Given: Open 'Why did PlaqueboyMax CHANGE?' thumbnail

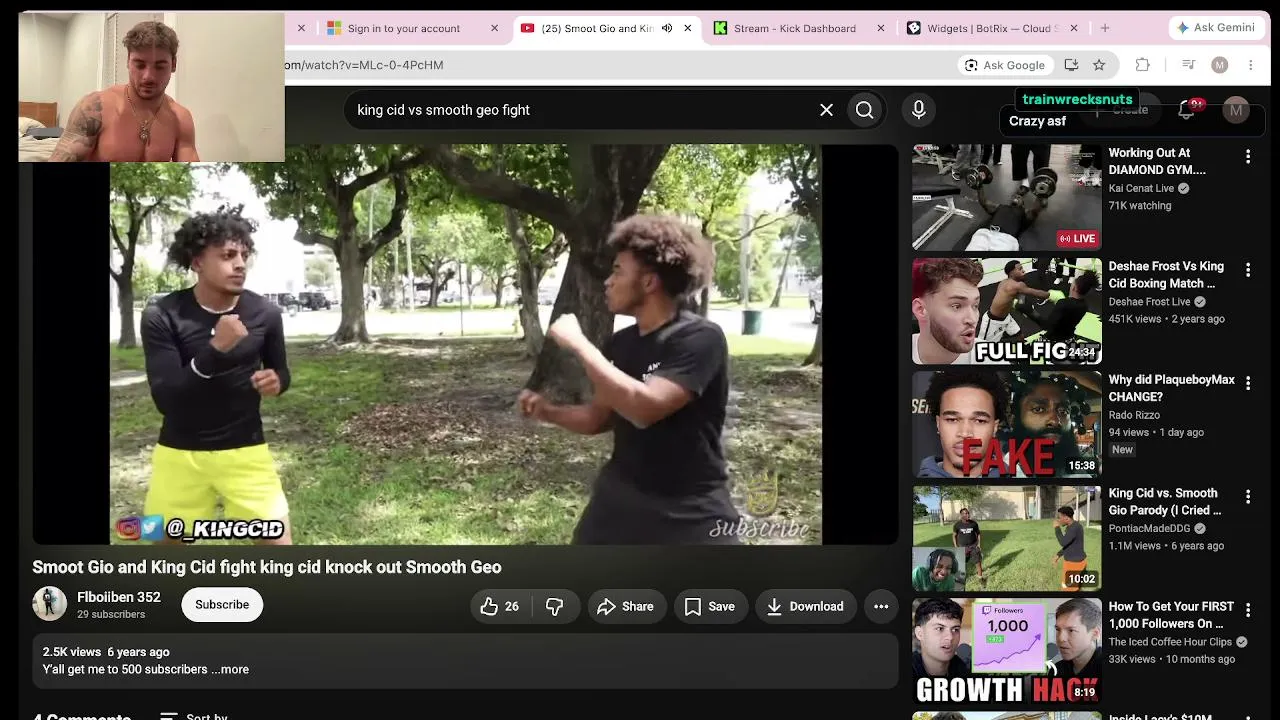Looking at the screenshot, I should point(1006,424).
